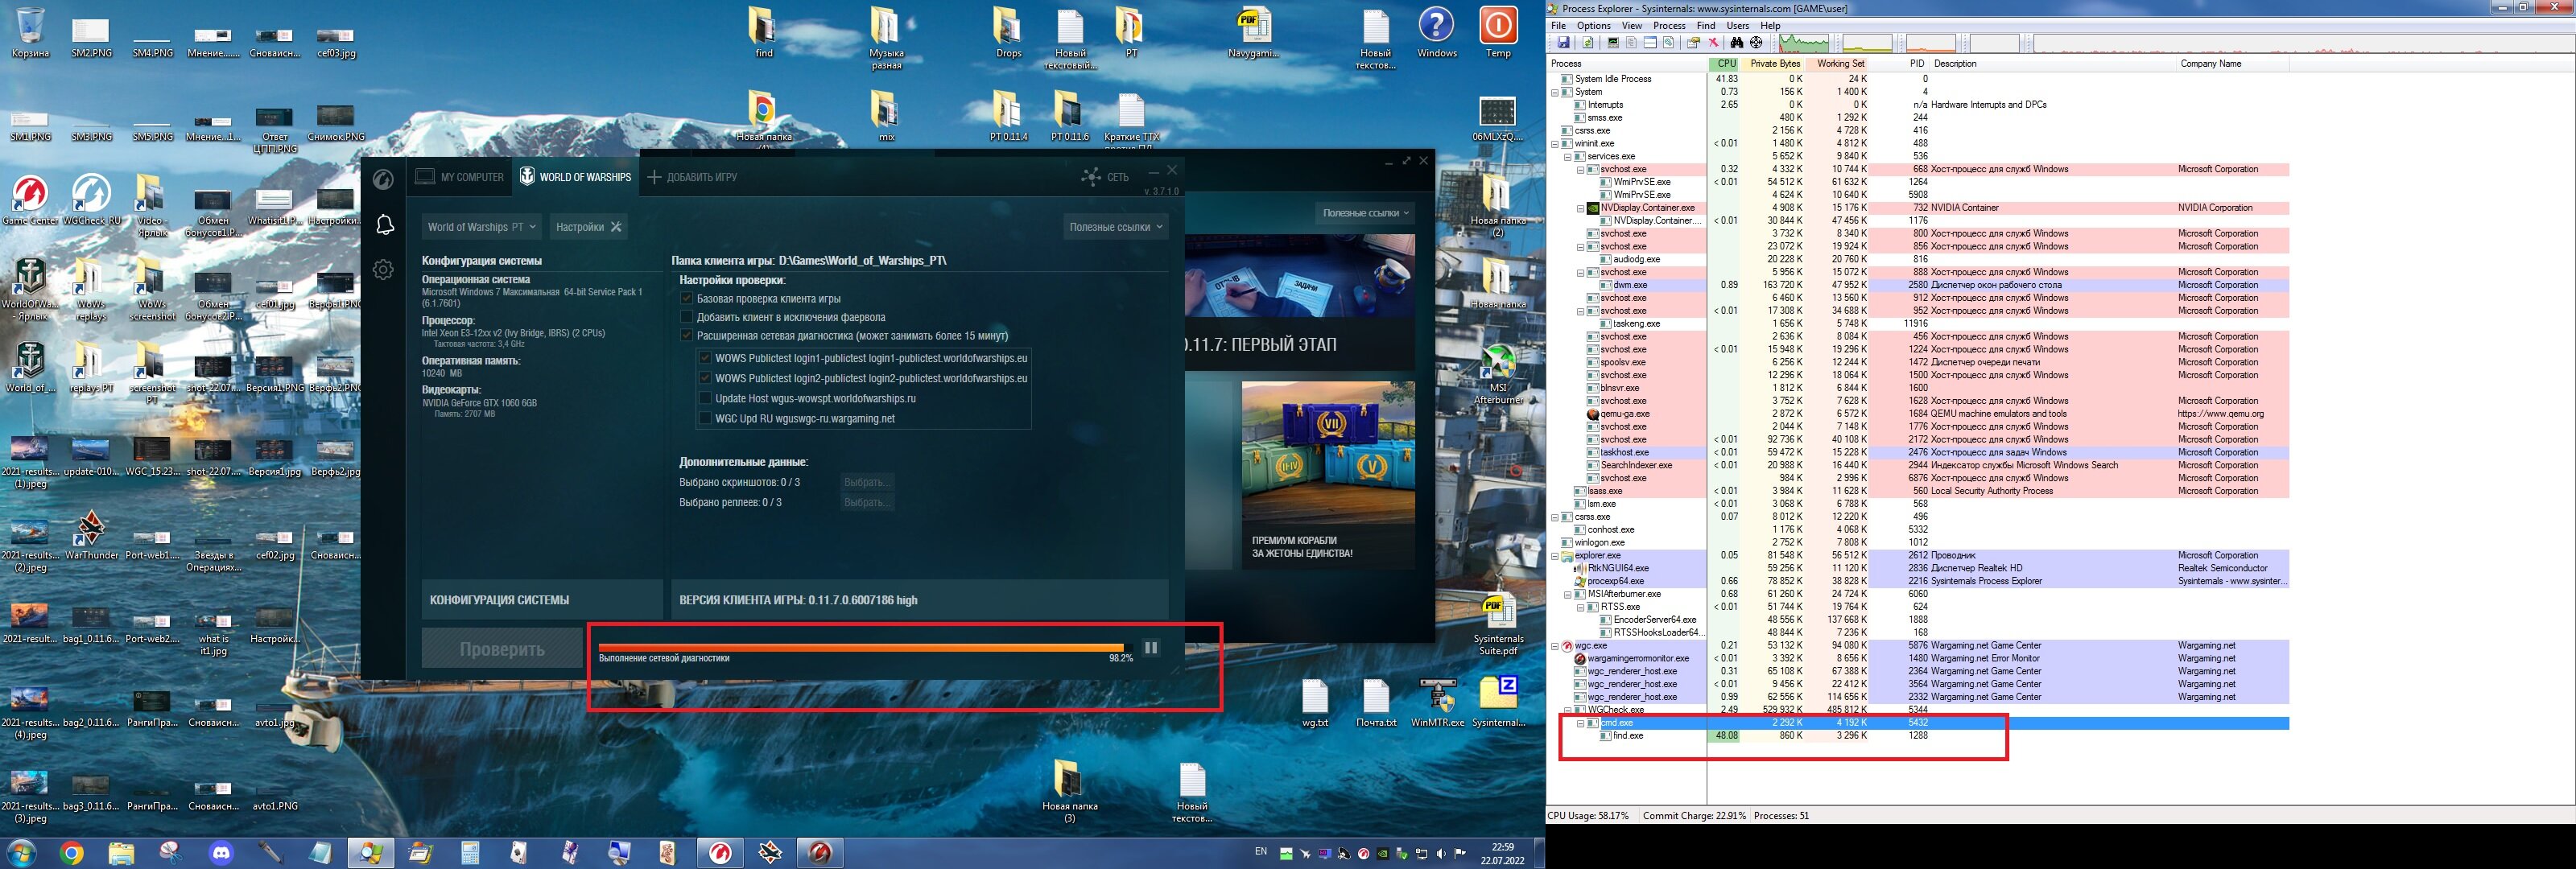Open the View menu in Process Explorer
This screenshot has height=869, width=2576.
coord(1632,25)
